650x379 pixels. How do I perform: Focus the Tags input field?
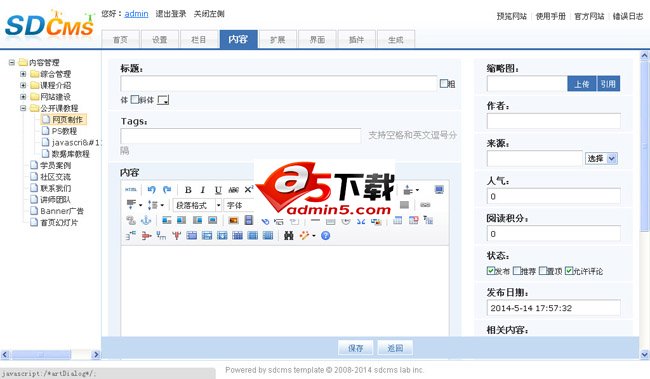(x=241, y=136)
